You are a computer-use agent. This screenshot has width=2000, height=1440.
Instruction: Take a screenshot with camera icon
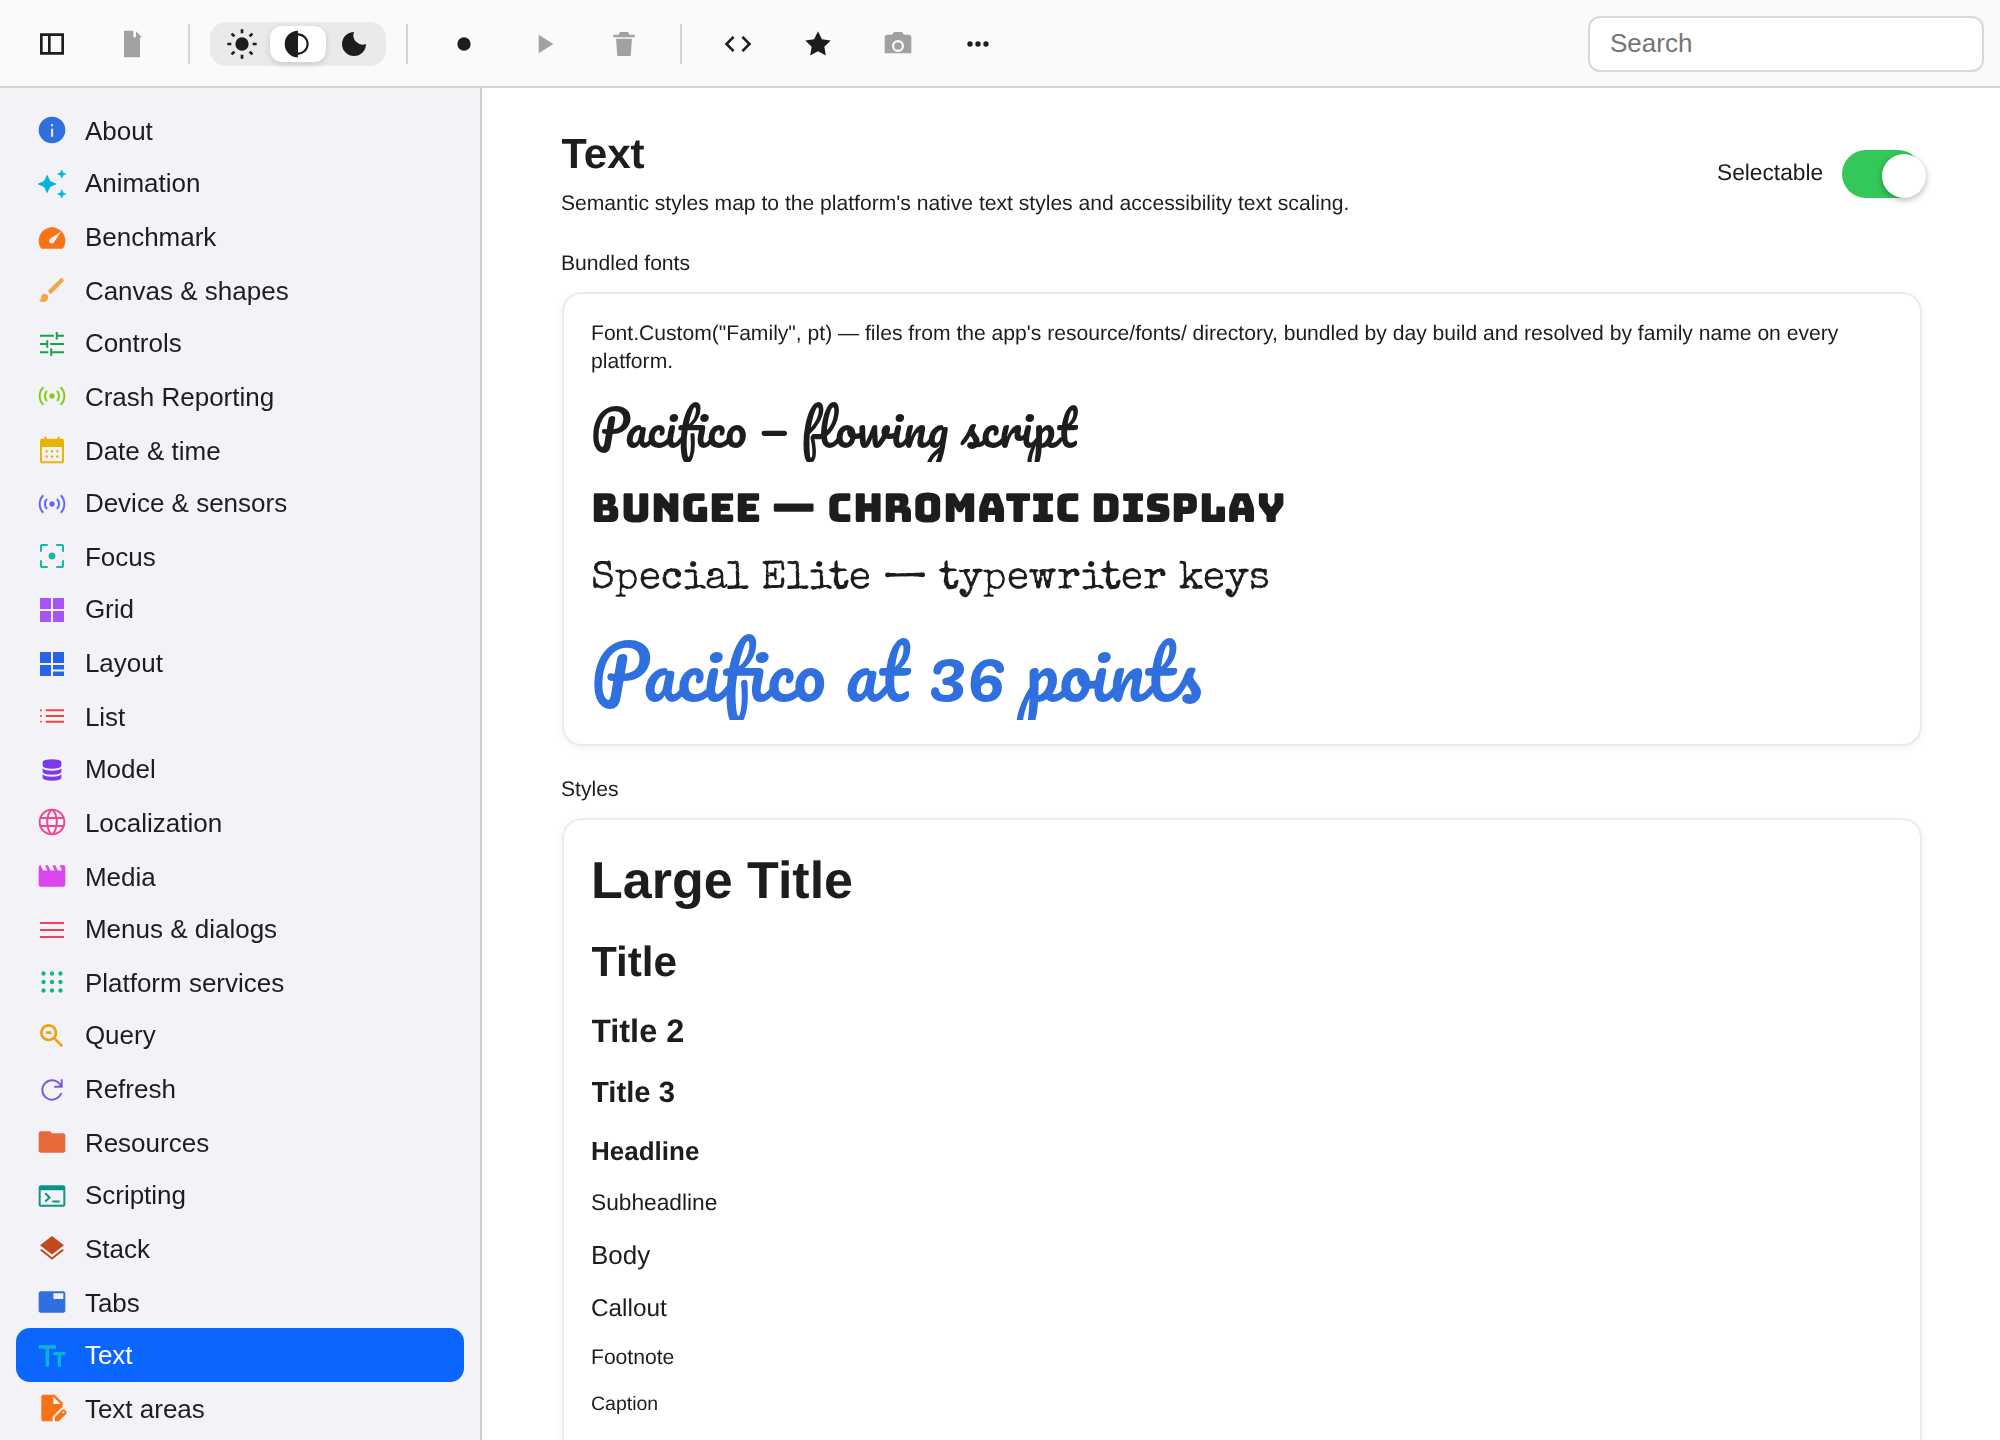(x=898, y=44)
